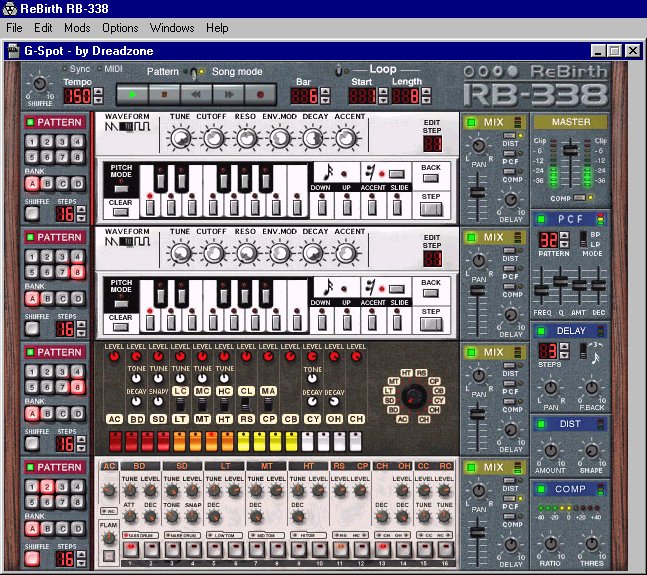This screenshot has height=575, width=647.
Task: Open the Mods menu
Action: click(x=77, y=28)
